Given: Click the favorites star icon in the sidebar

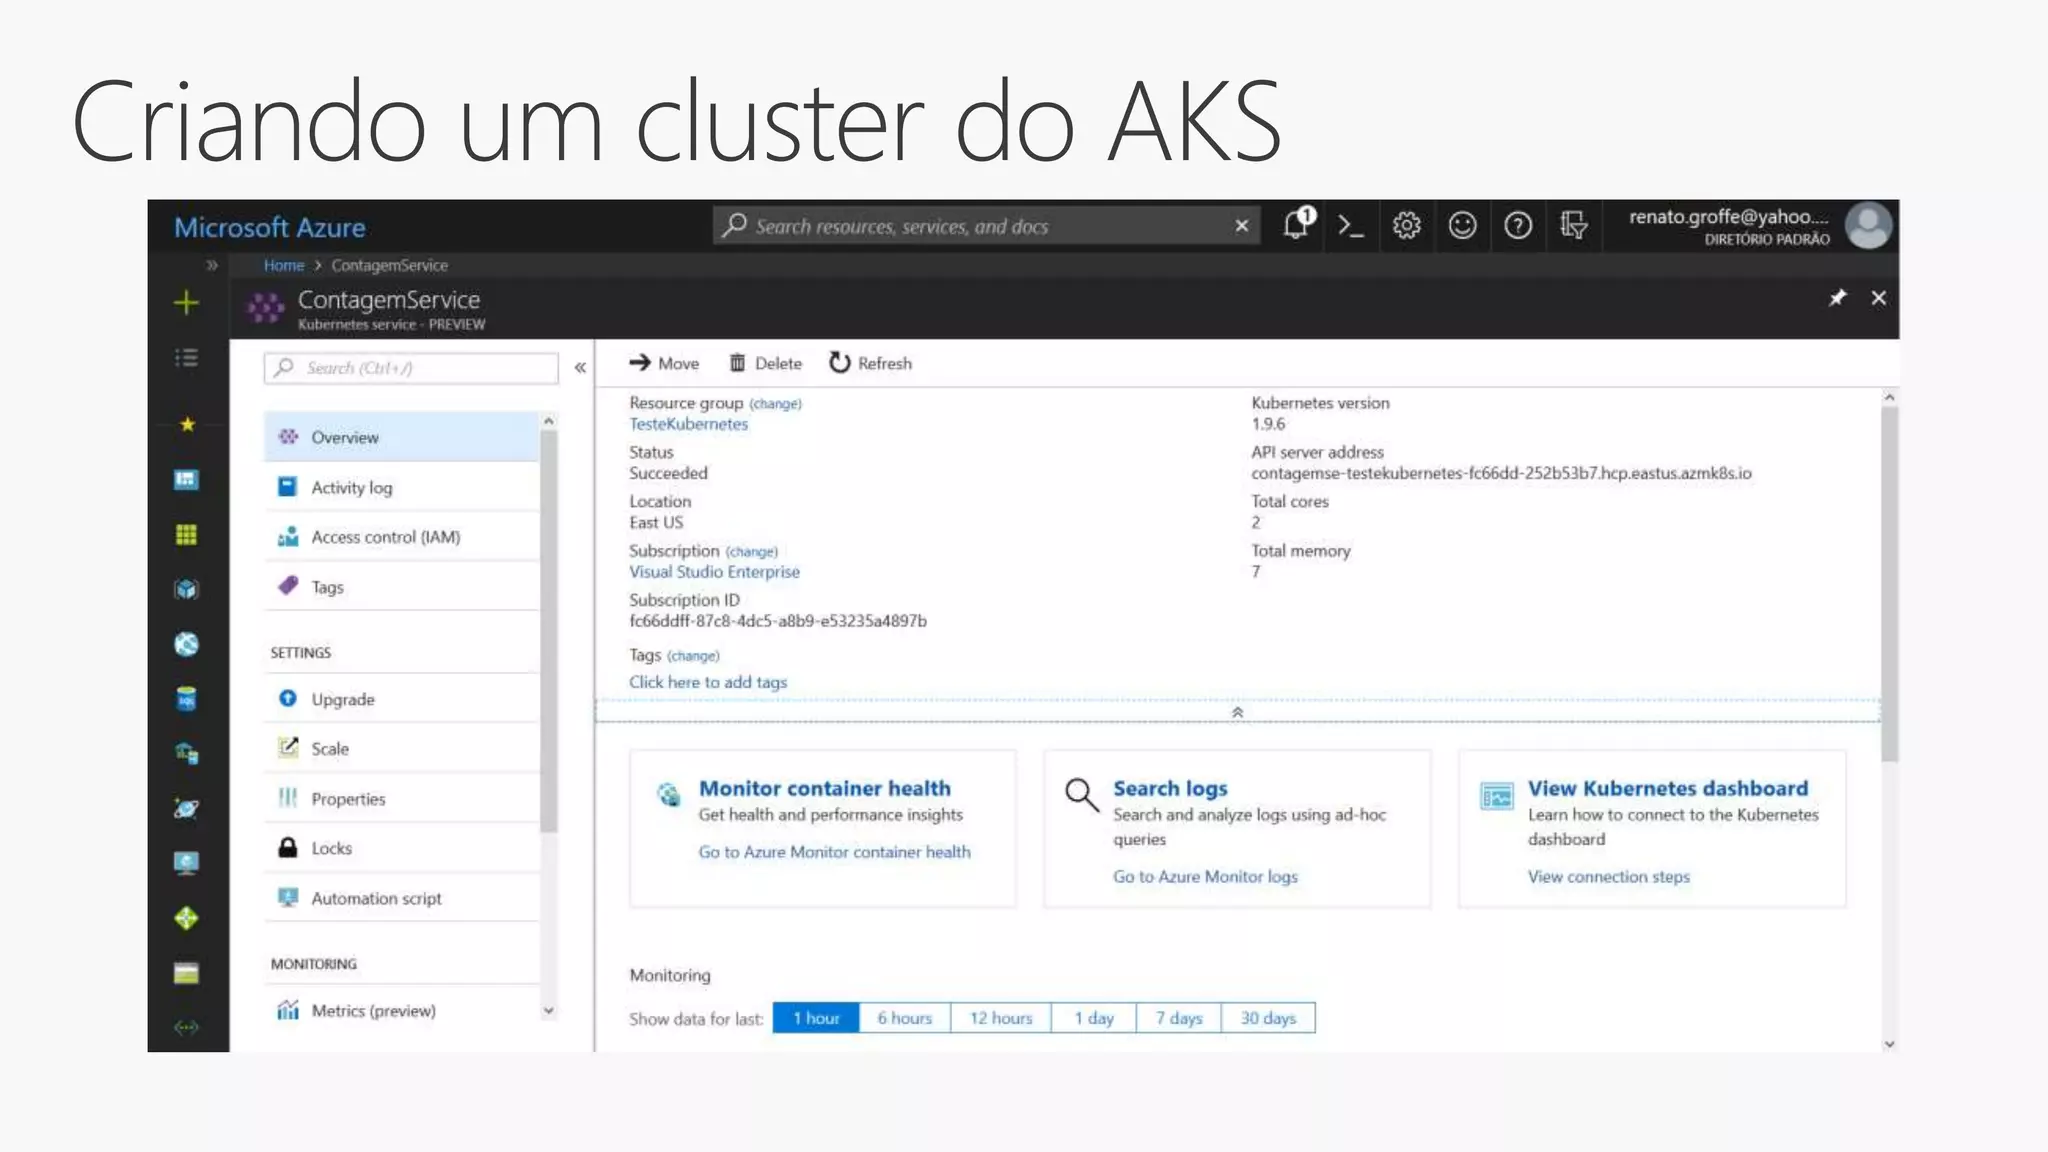Looking at the screenshot, I should pos(187,424).
